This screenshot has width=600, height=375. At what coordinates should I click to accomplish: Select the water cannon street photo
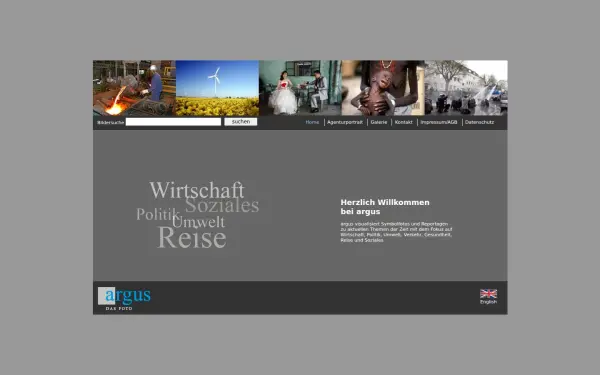pos(466,88)
